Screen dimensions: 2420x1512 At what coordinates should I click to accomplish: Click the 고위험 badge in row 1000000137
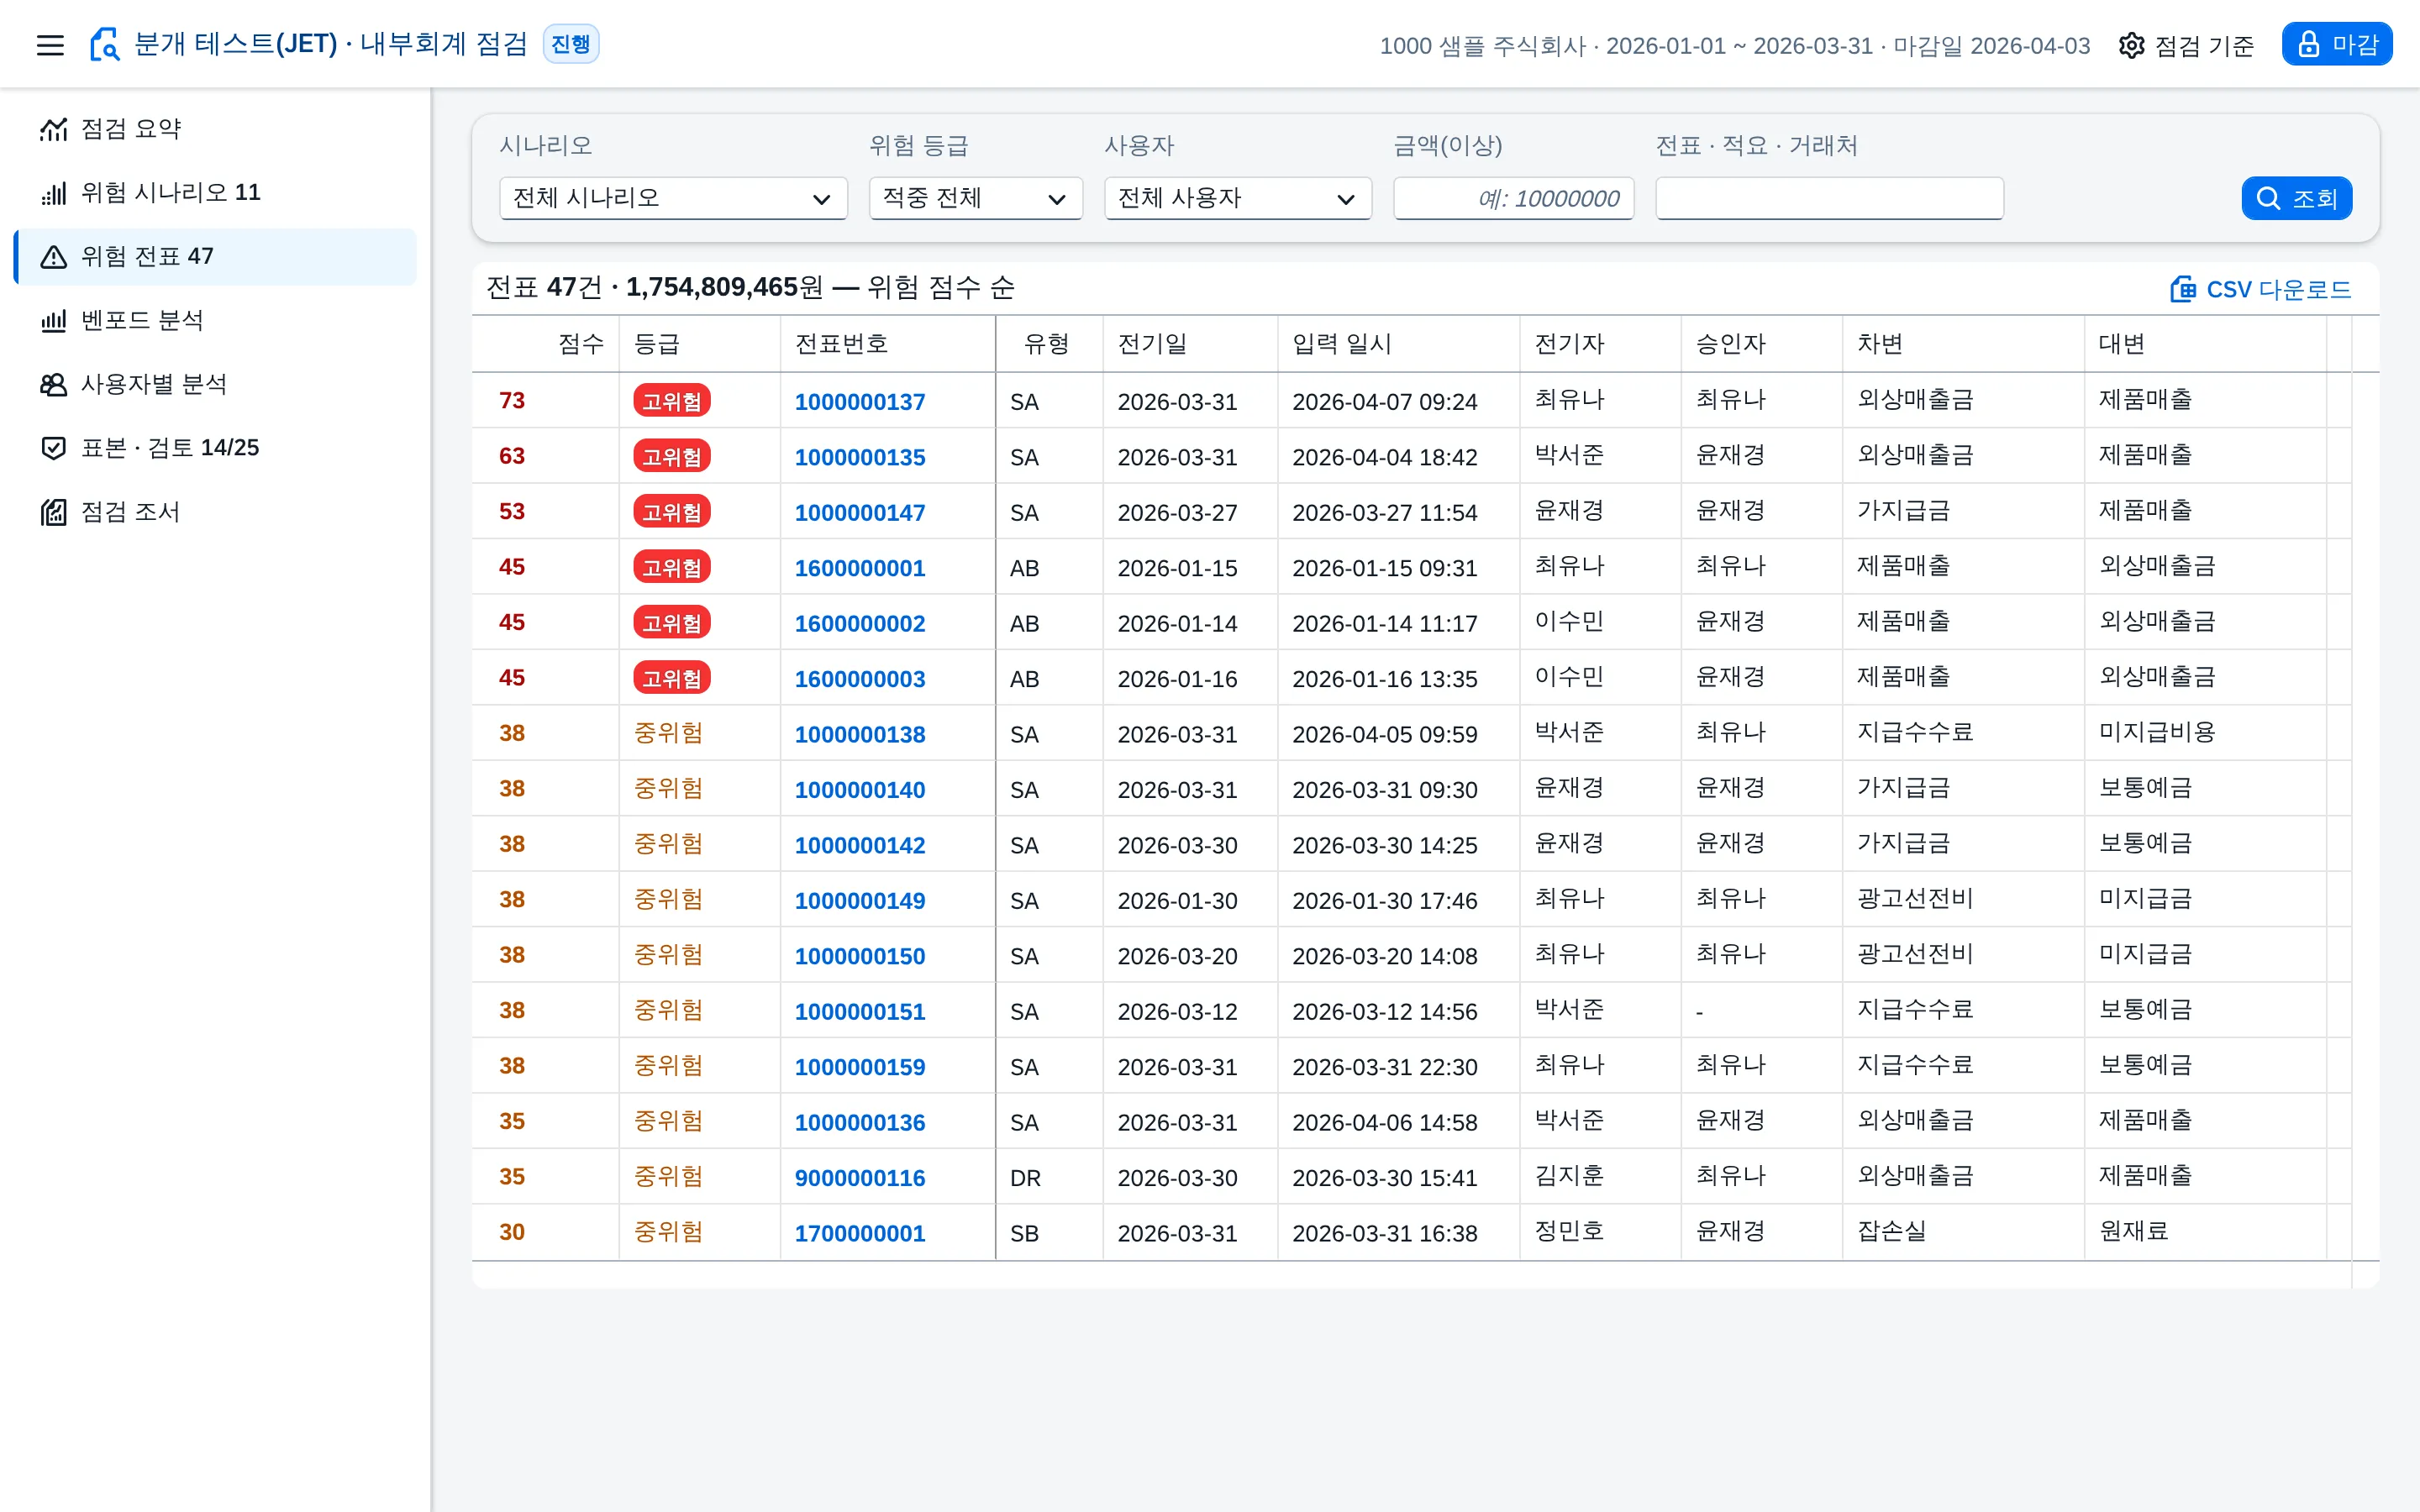click(672, 401)
